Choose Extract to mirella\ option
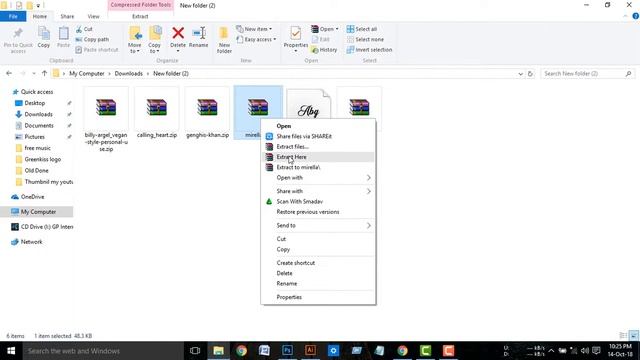Image resolution: width=640 pixels, height=360 pixels. tap(318, 167)
